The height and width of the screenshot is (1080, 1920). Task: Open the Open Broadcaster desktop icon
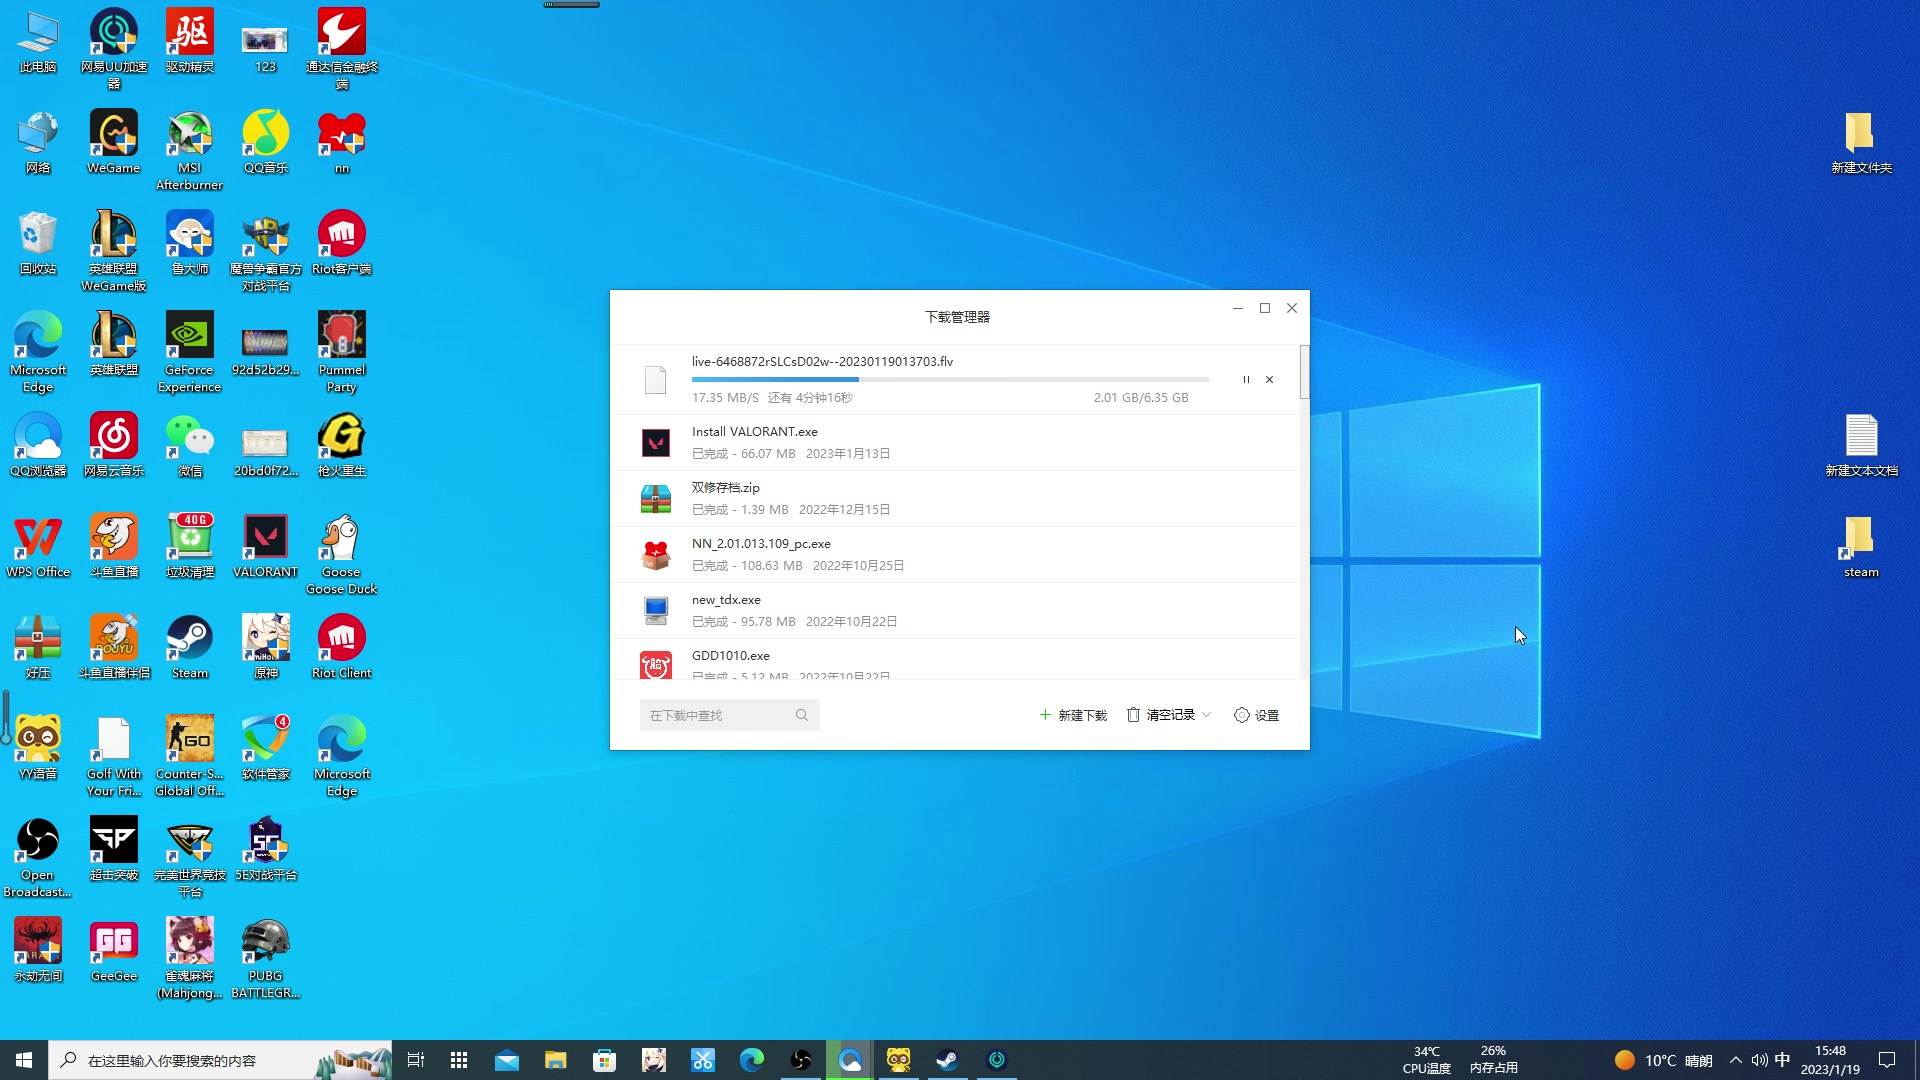click(x=38, y=857)
